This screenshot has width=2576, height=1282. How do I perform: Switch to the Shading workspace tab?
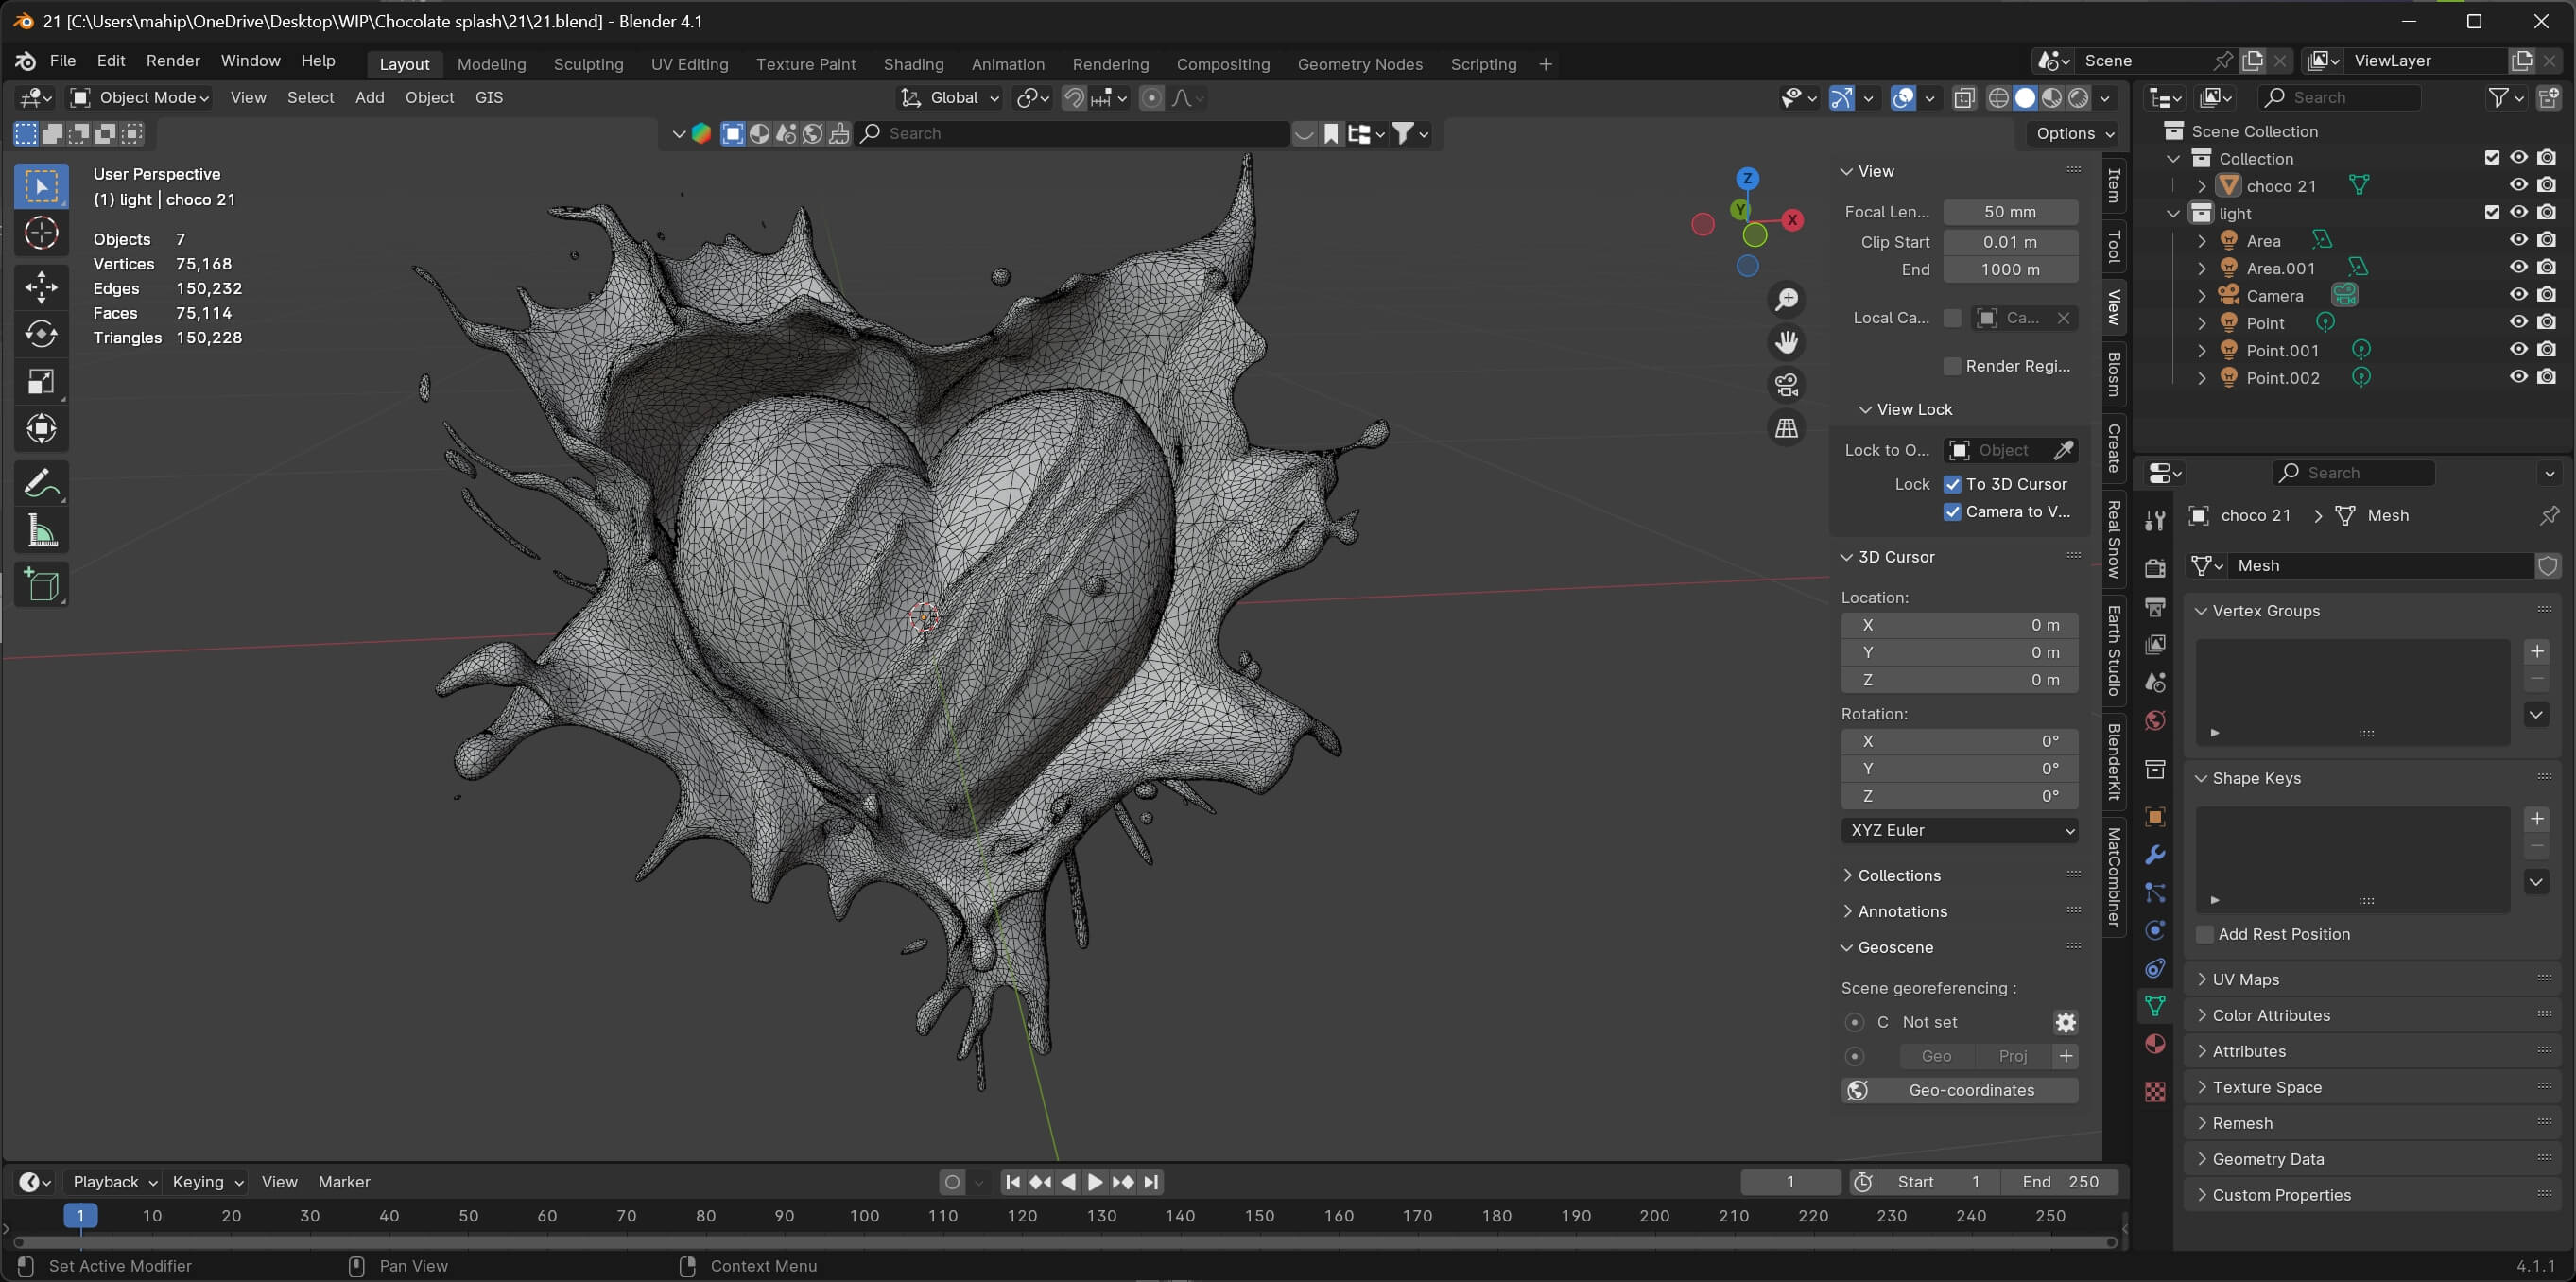pos(912,64)
